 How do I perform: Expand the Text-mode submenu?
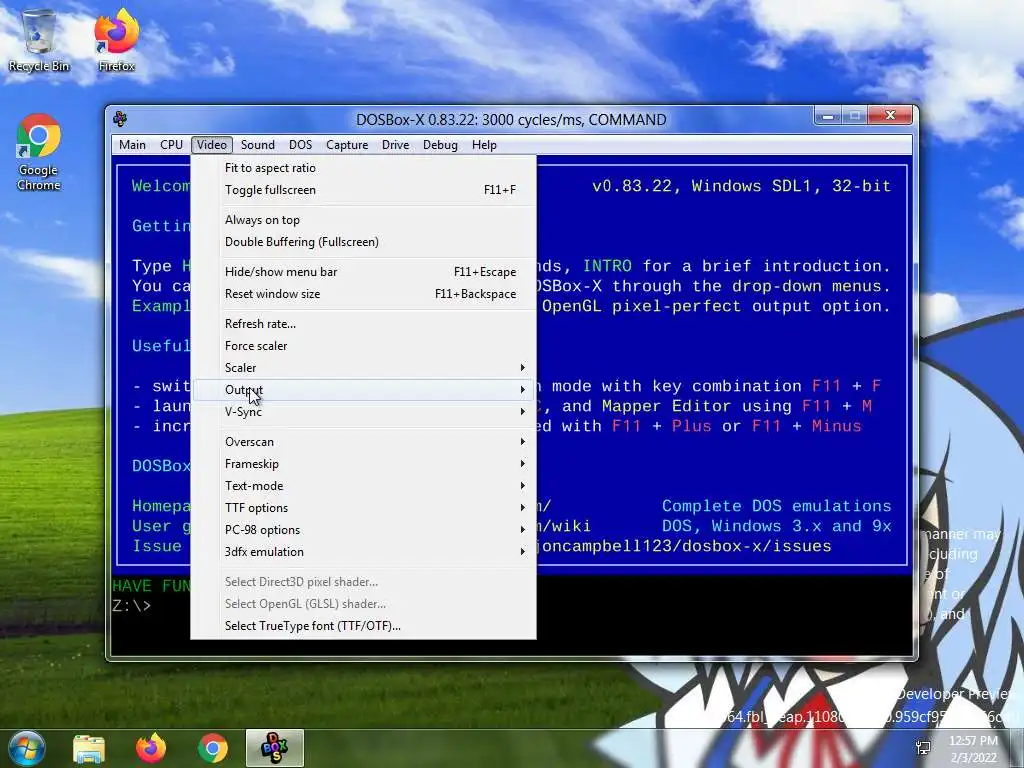point(363,486)
